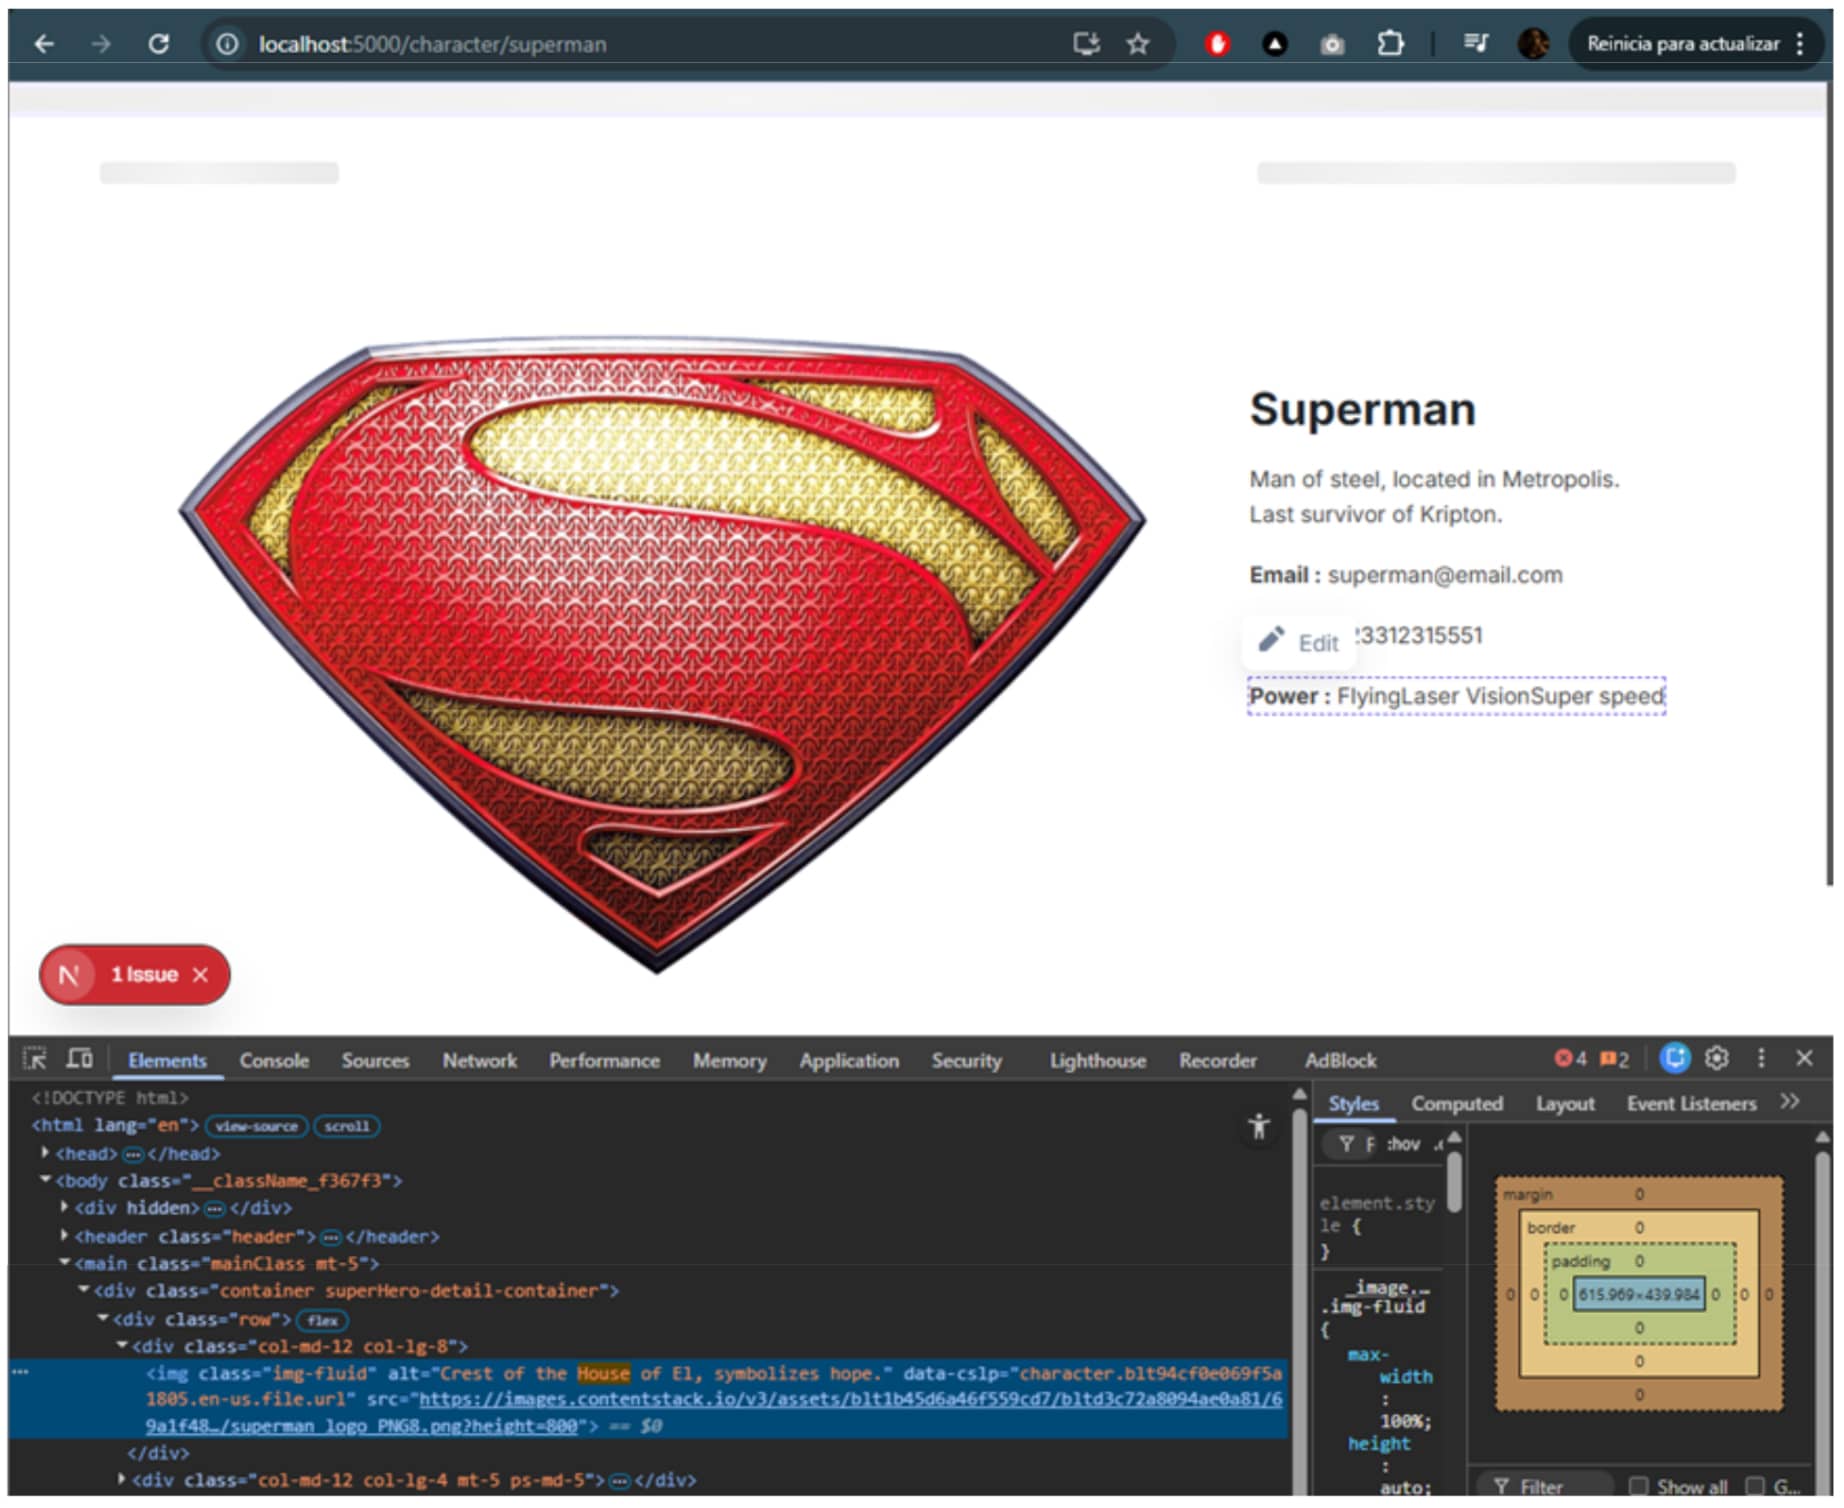Bookmark this page with the star icon
The image size is (1844, 1508).
point(1140,44)
